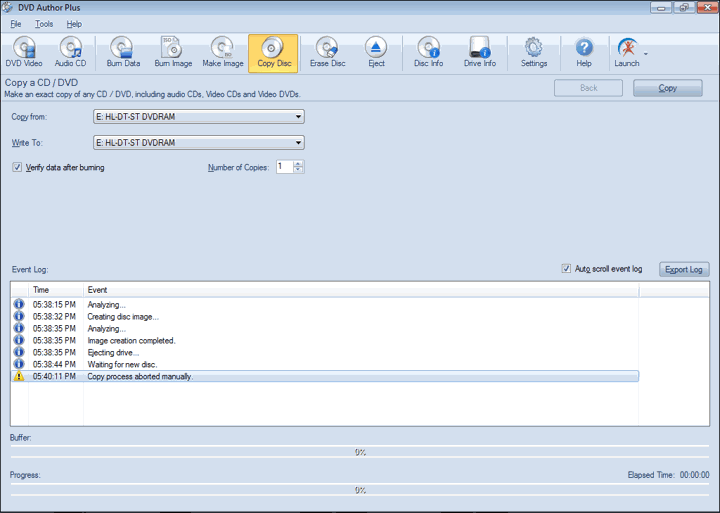The width and height of the screenshot is (720, 513).
Task: Disable Auto scroll event log
Action: pos(567,269)
